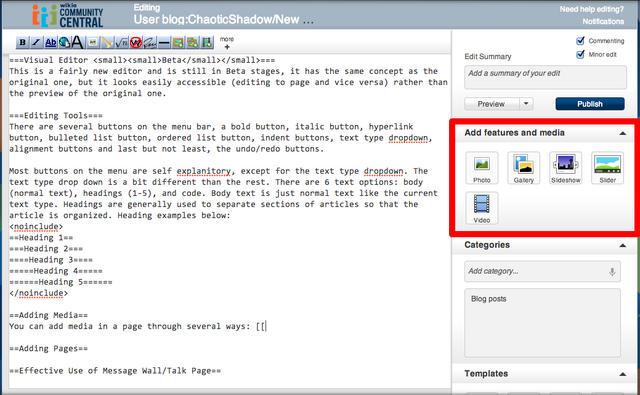Insert your signature with the signature icon
Viewport: 640px width, 395px height.
coord(149,42)
